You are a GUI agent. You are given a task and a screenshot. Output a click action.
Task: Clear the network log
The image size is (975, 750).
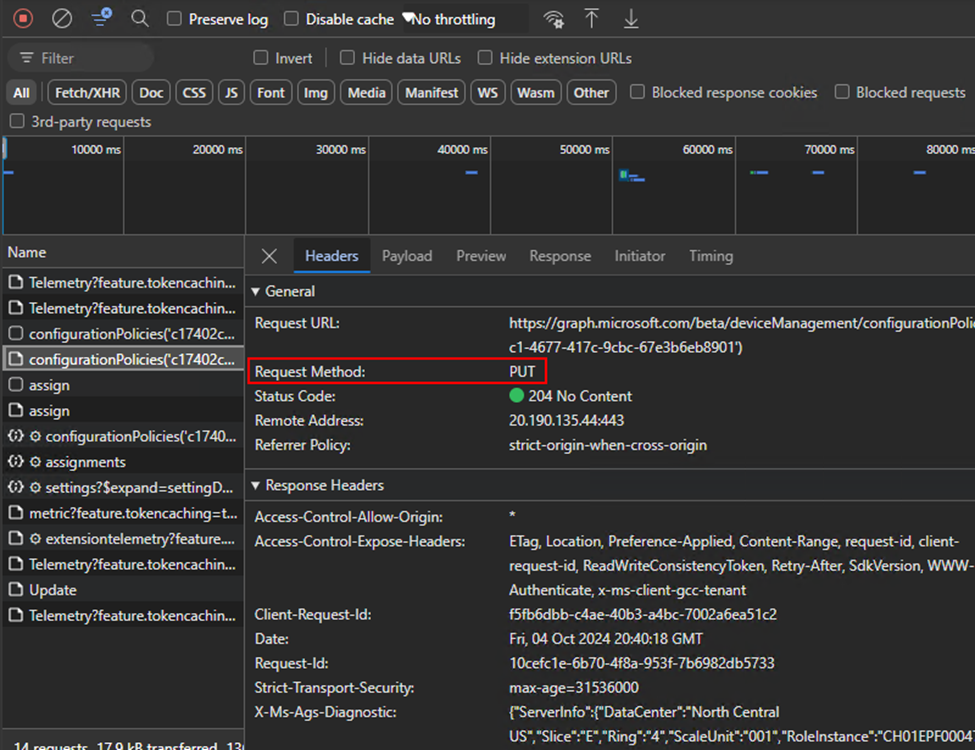point(62,18)
